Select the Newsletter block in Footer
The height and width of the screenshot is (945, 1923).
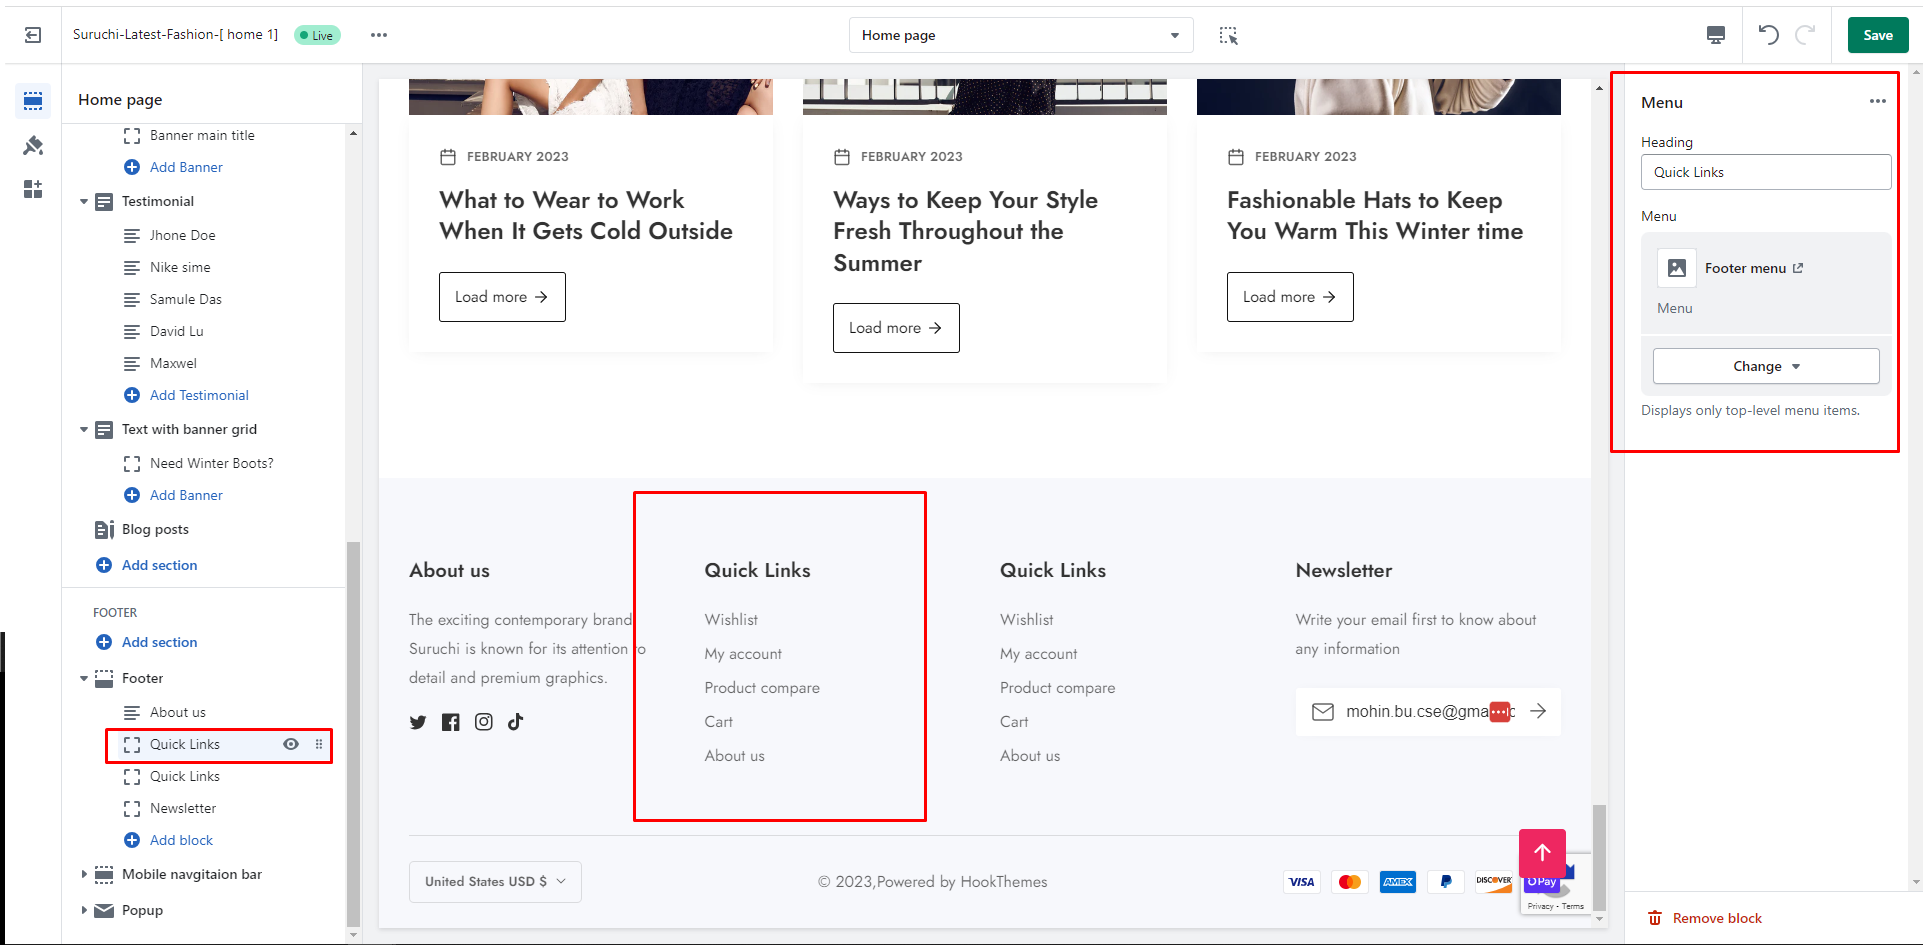(x=183, y=808)
